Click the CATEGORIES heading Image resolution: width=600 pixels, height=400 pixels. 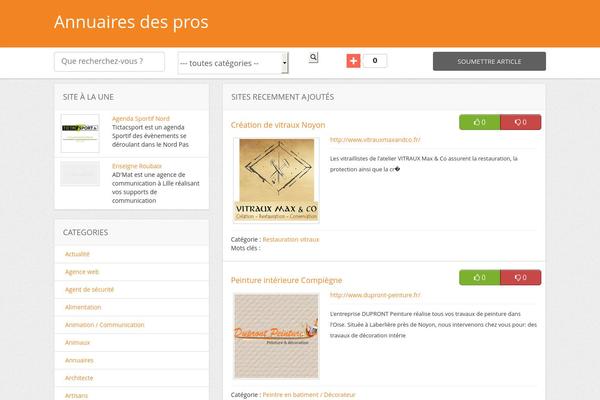[x=85, y=232]
